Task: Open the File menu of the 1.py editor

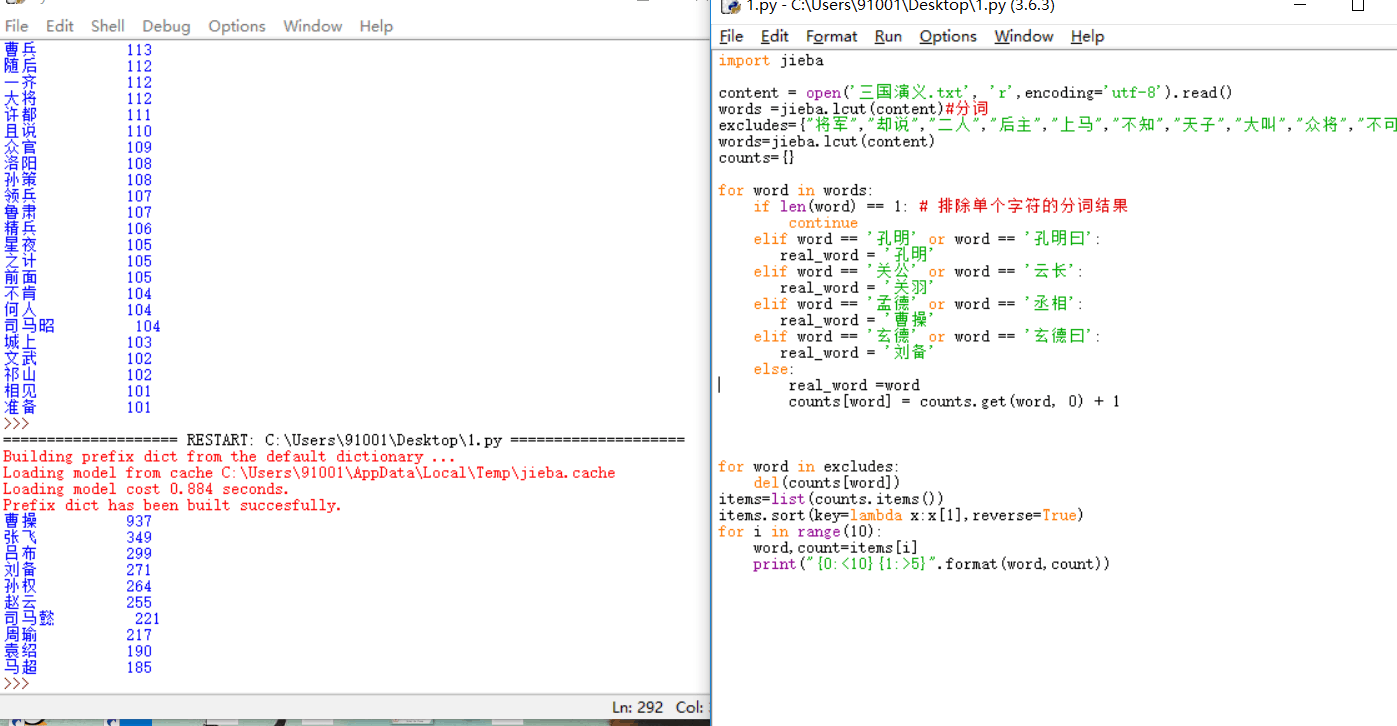Action: (731, 36)
